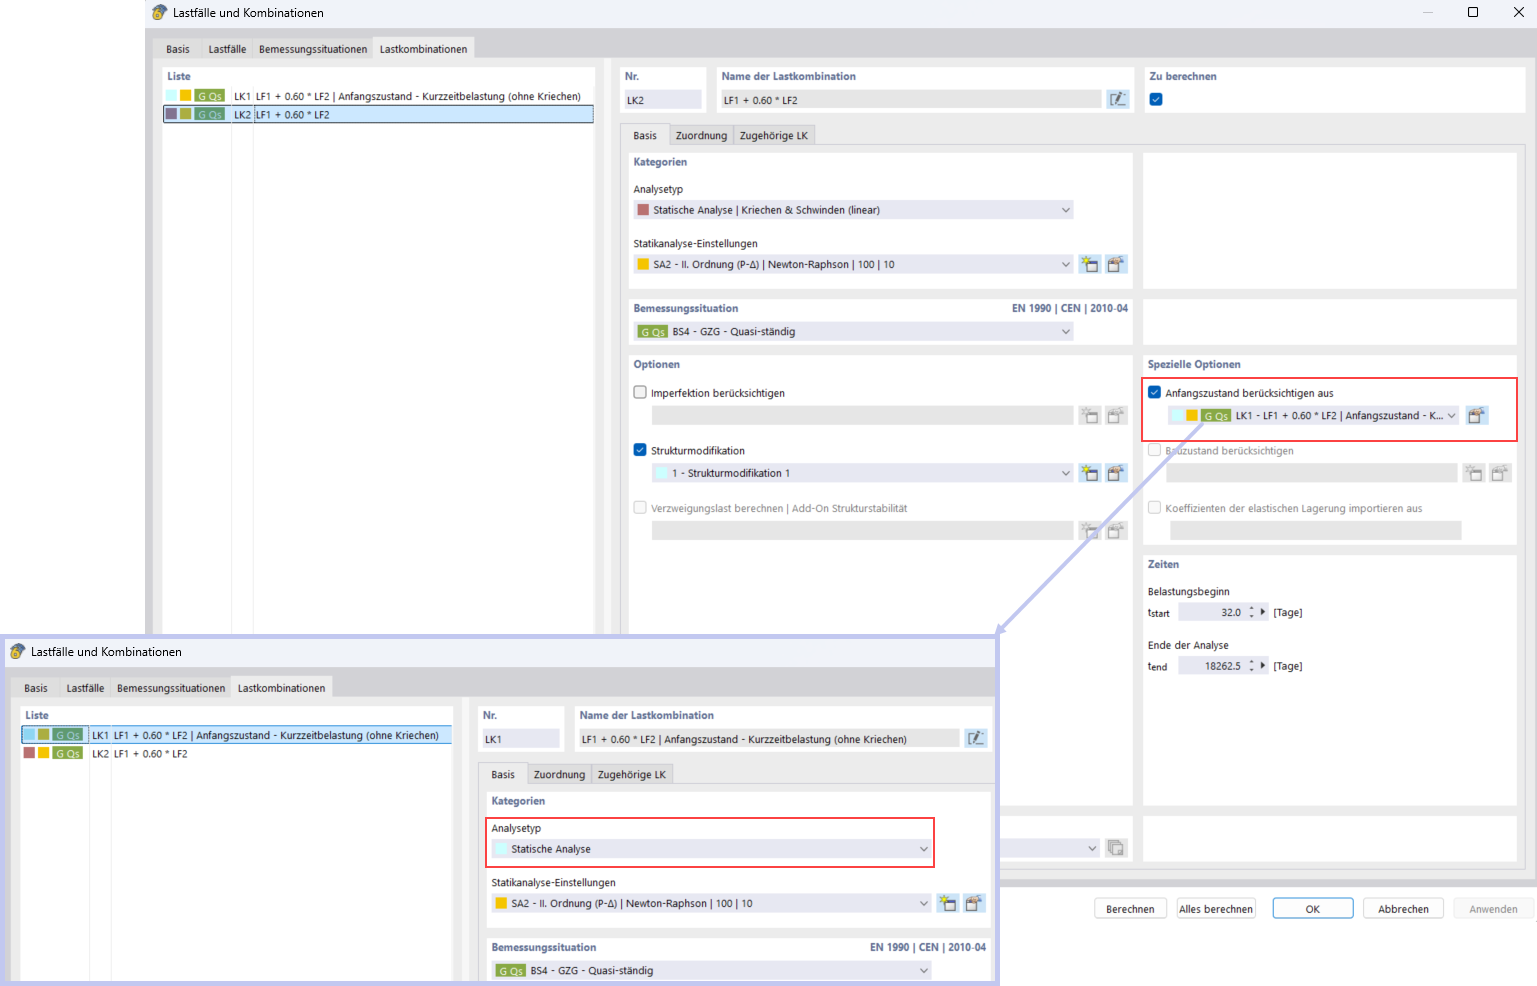This screenshot has width=1537, height=986.
Task: Enable Imperfektion berücksichtigen checkbox
Action: (640, 392)
